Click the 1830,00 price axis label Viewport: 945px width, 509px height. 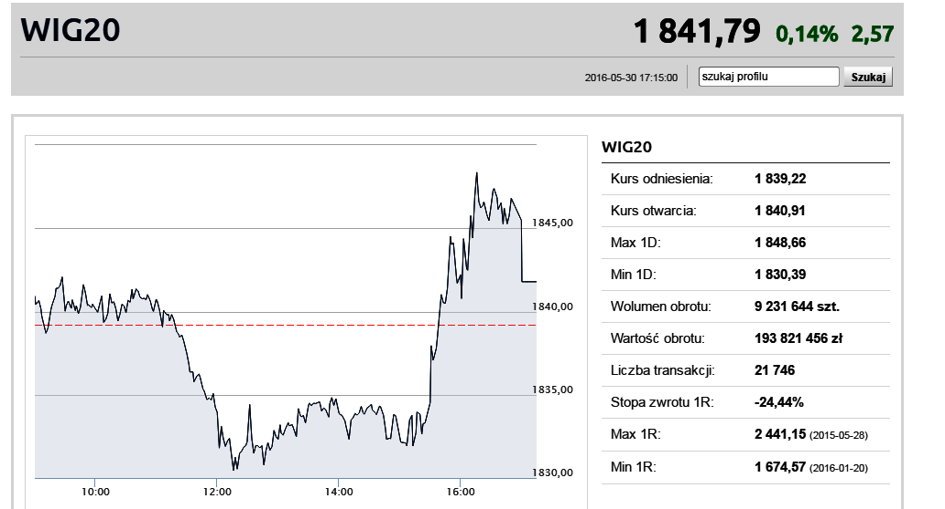tap(552, 472)
